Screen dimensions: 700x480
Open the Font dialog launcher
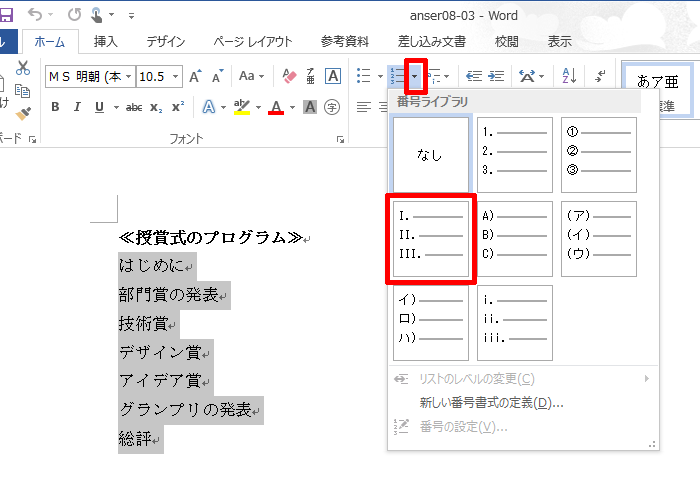click(x=340, y=140)
